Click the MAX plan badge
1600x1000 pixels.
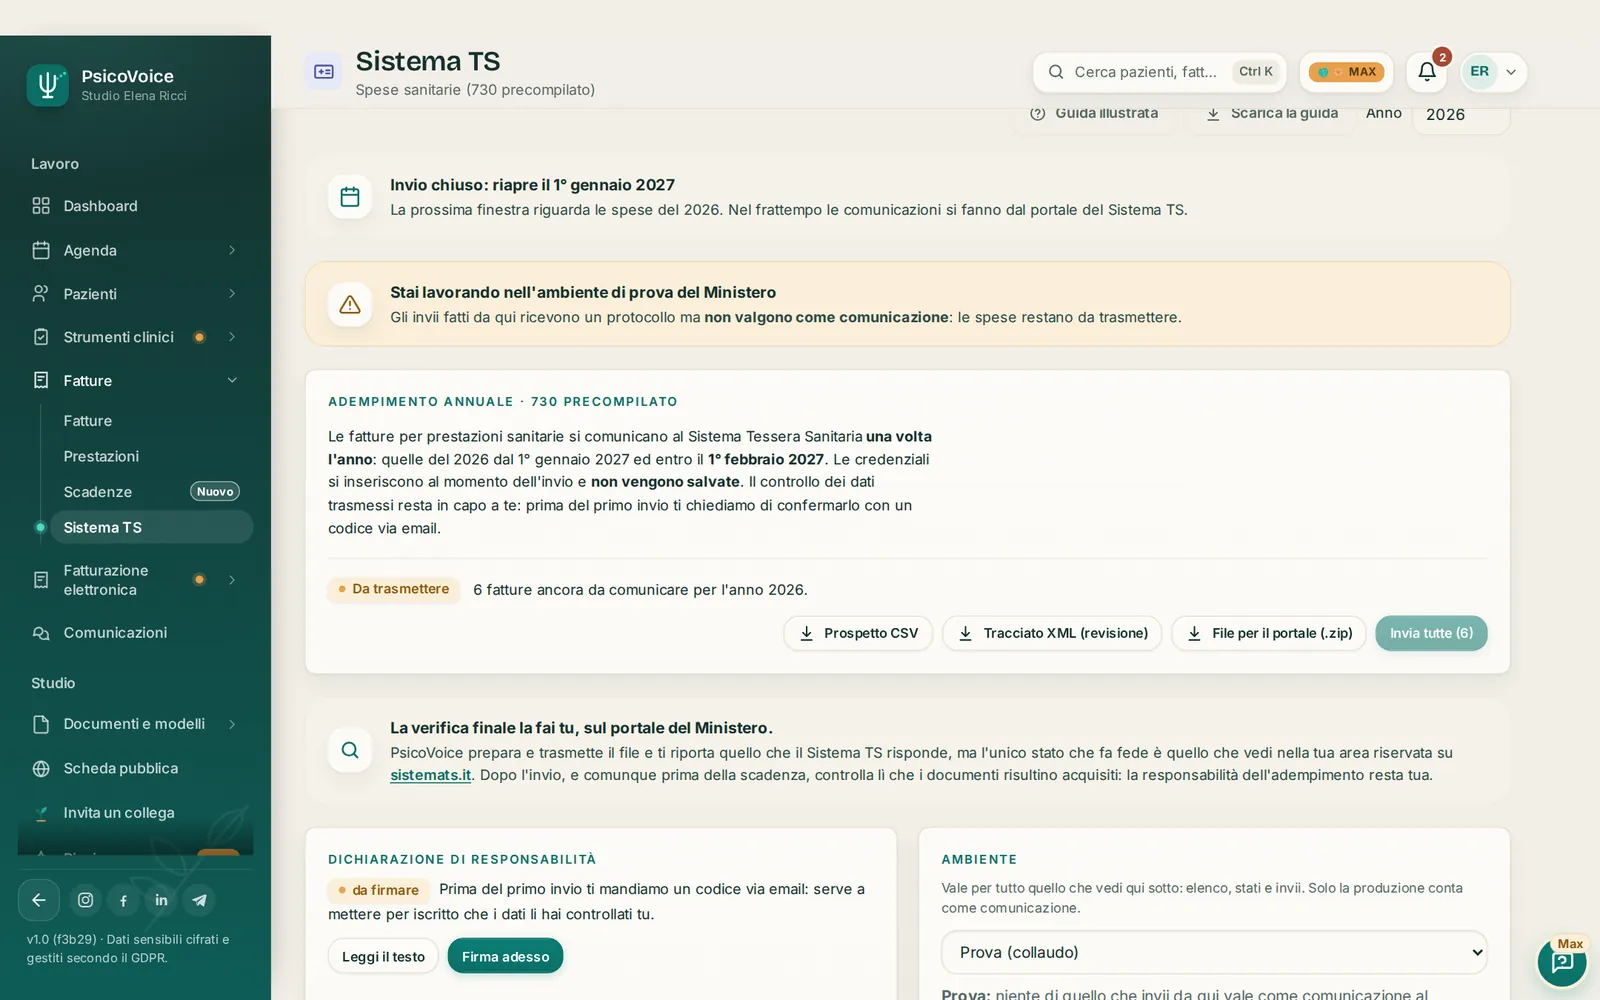point(1346,72)
